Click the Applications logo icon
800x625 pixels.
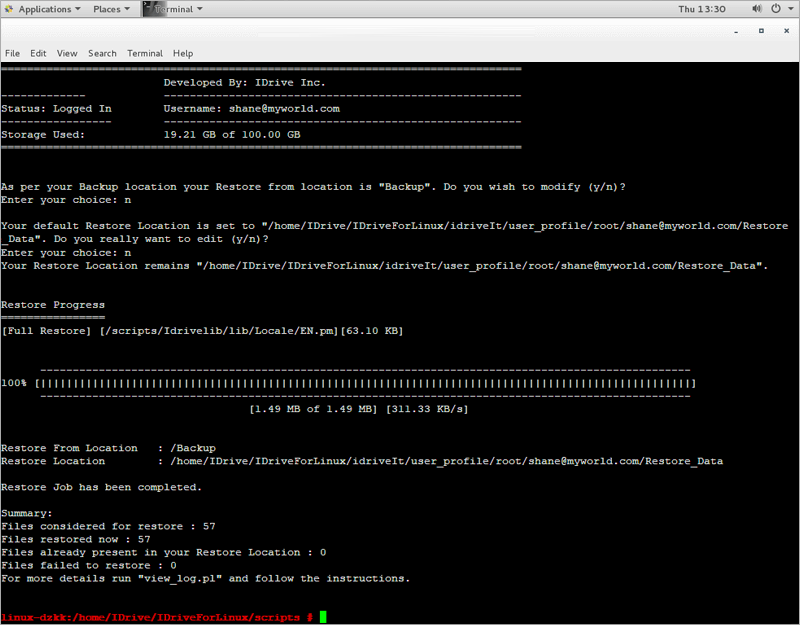click(9, 9)
